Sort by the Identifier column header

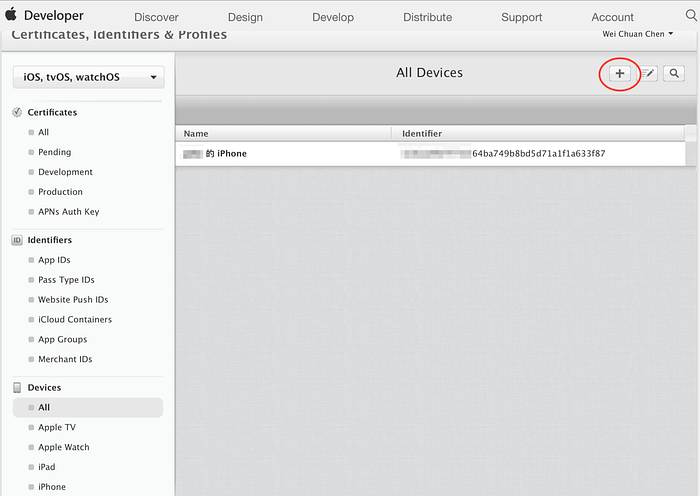click(422, 133)
